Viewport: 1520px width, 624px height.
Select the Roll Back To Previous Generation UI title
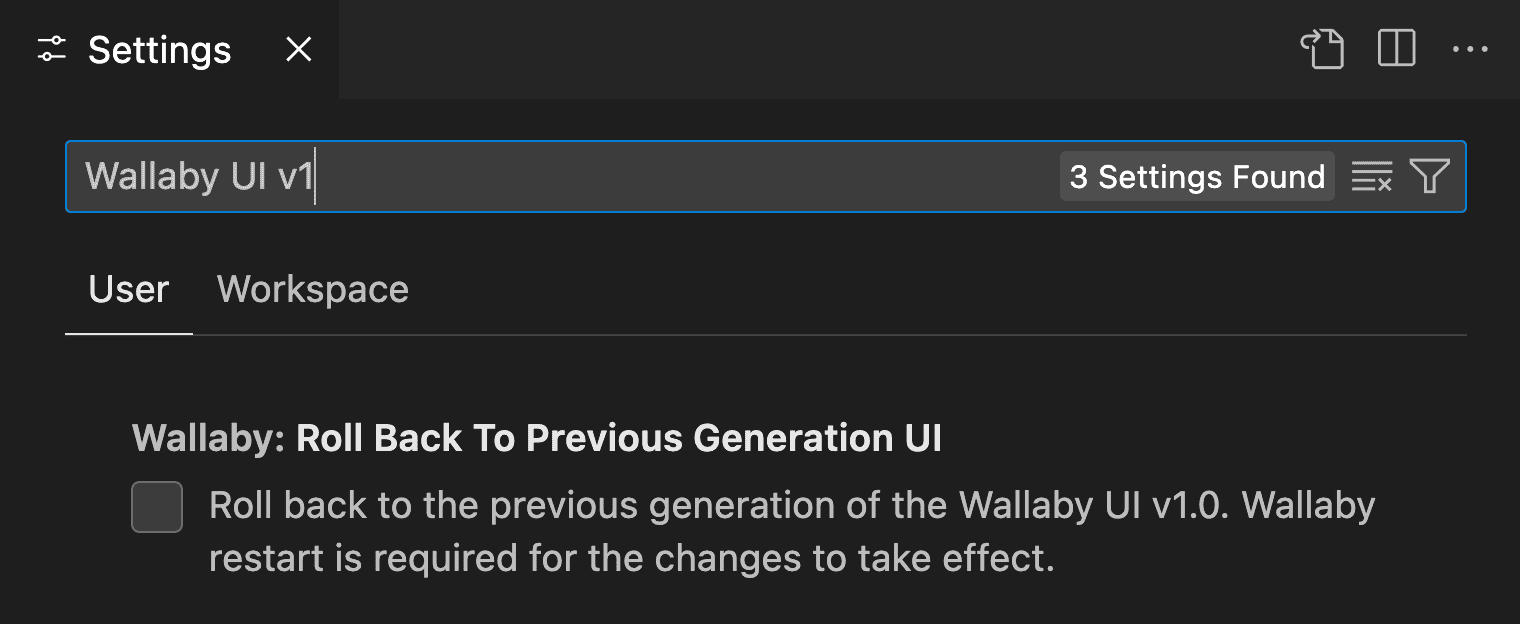pyautogui.click(x=619, y=438)
